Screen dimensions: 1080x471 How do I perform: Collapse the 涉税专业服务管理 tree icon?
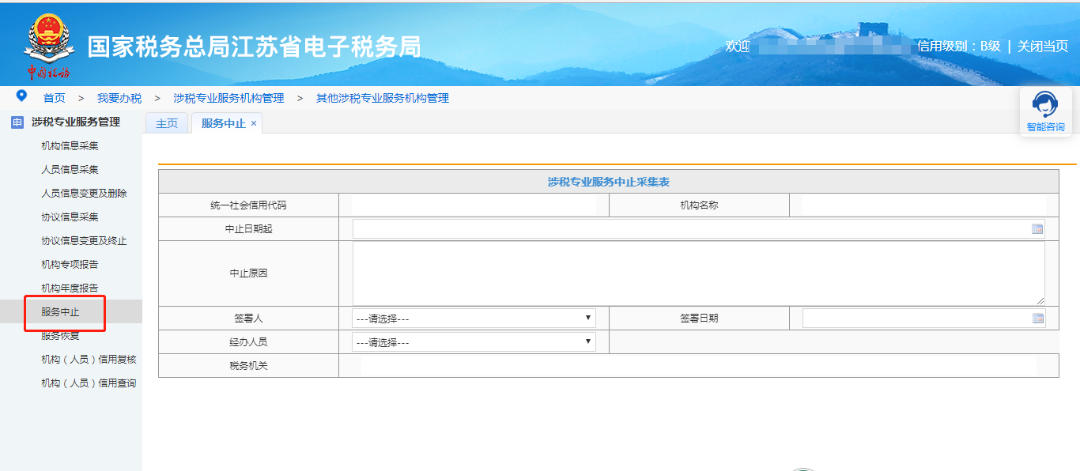coord(17,123)
